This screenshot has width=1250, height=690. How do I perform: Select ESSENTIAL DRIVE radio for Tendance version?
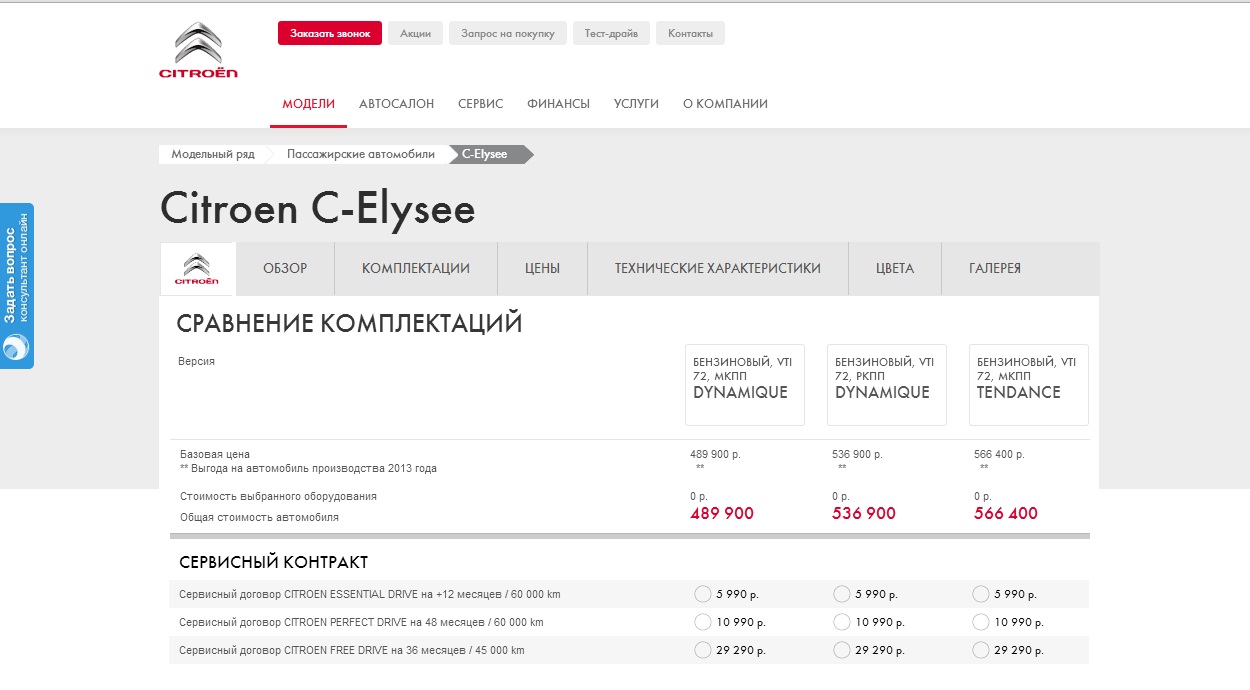tap(980, 595)
